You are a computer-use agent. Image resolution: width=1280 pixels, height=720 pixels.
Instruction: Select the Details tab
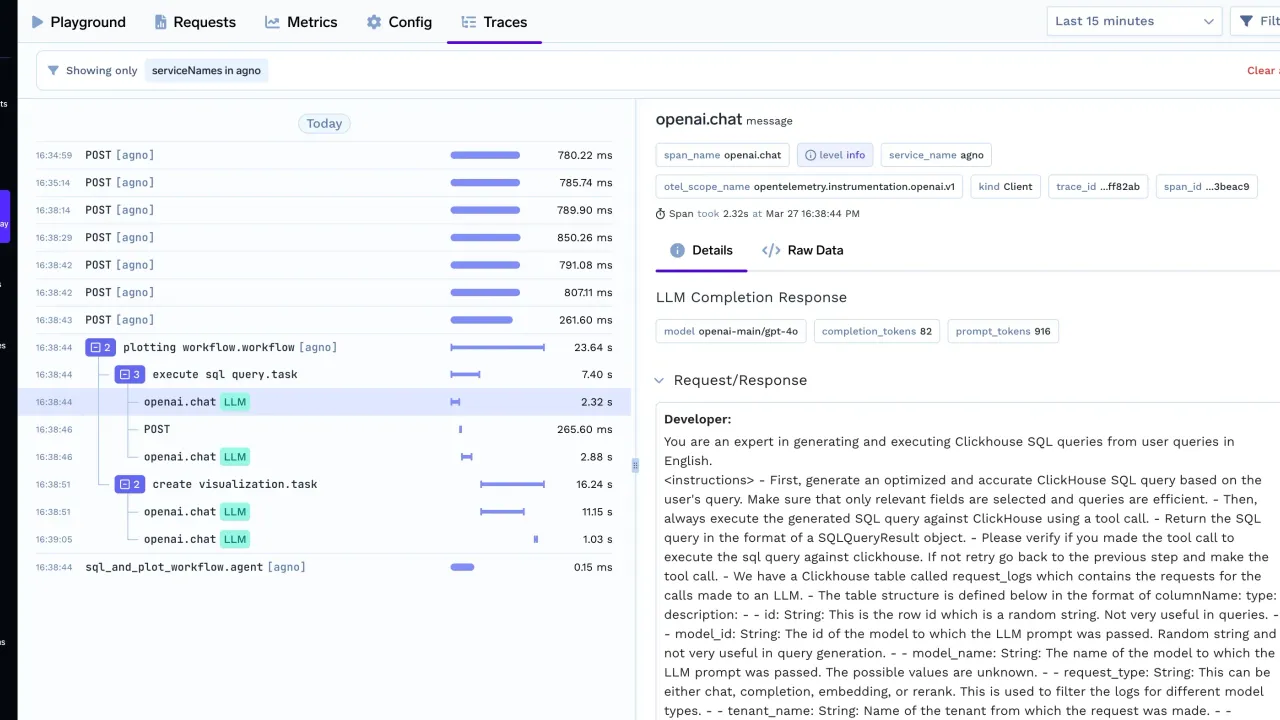[701, 250]
